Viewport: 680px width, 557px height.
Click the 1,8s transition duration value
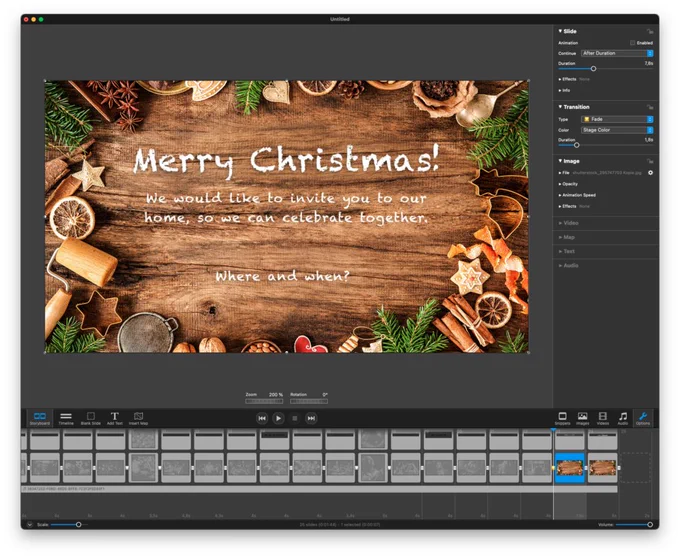[x=648, y=140]
